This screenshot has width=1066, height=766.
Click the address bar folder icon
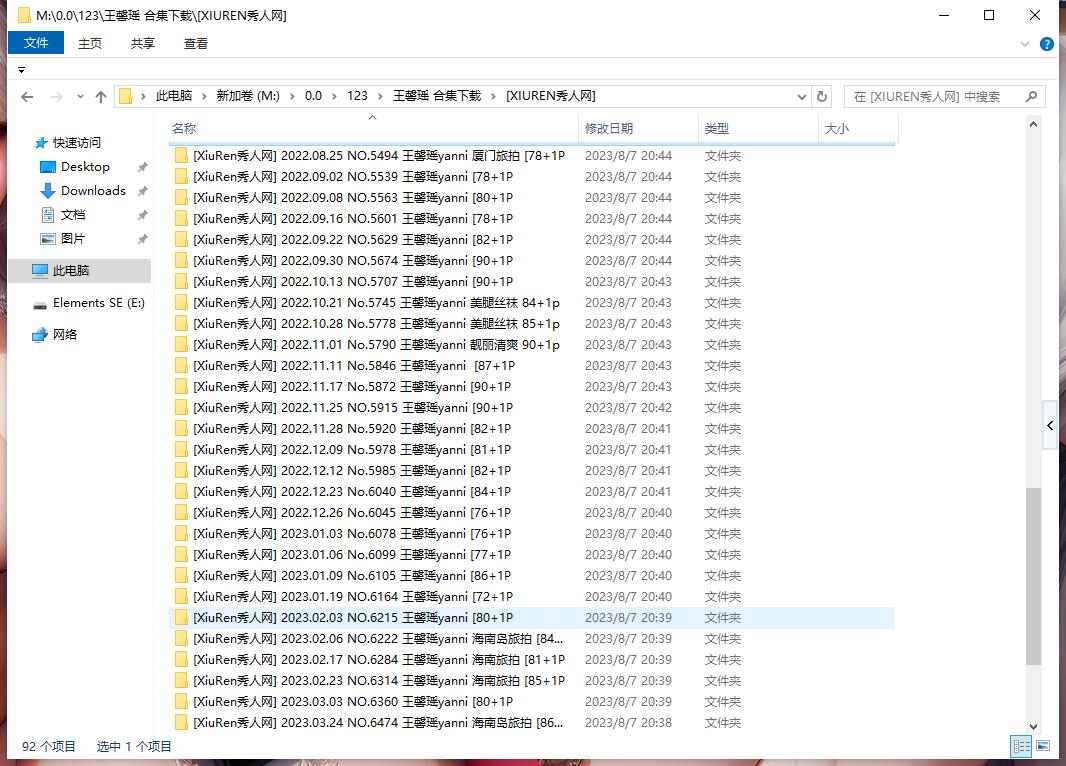point(126,97)
